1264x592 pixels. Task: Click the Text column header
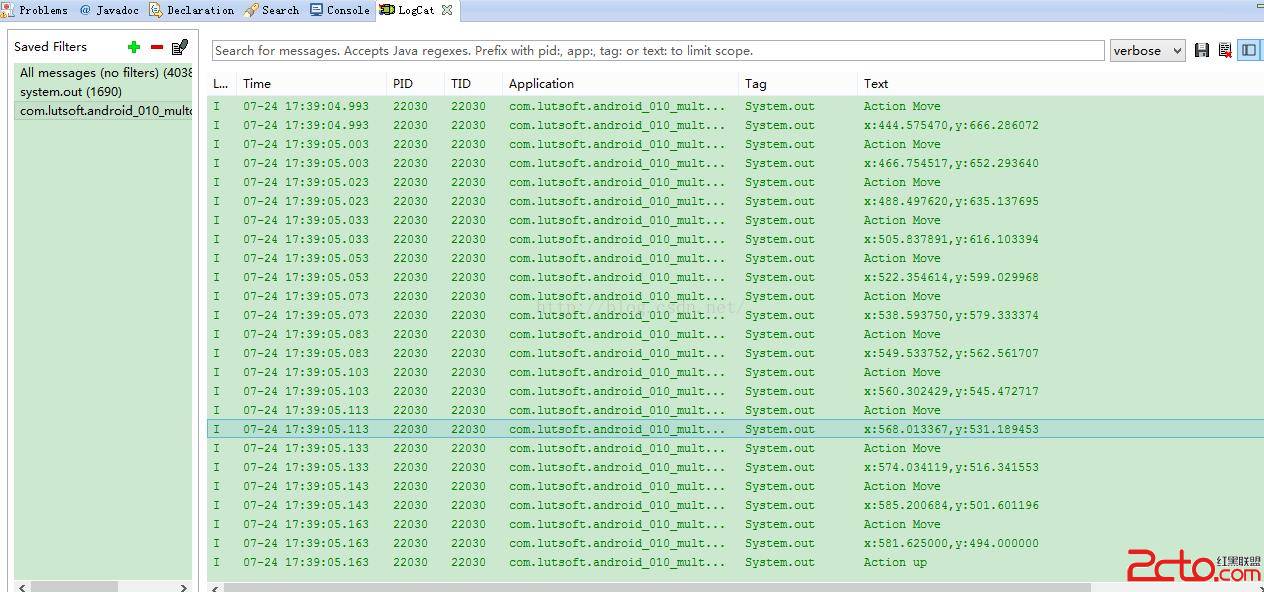pos(1060,84)
